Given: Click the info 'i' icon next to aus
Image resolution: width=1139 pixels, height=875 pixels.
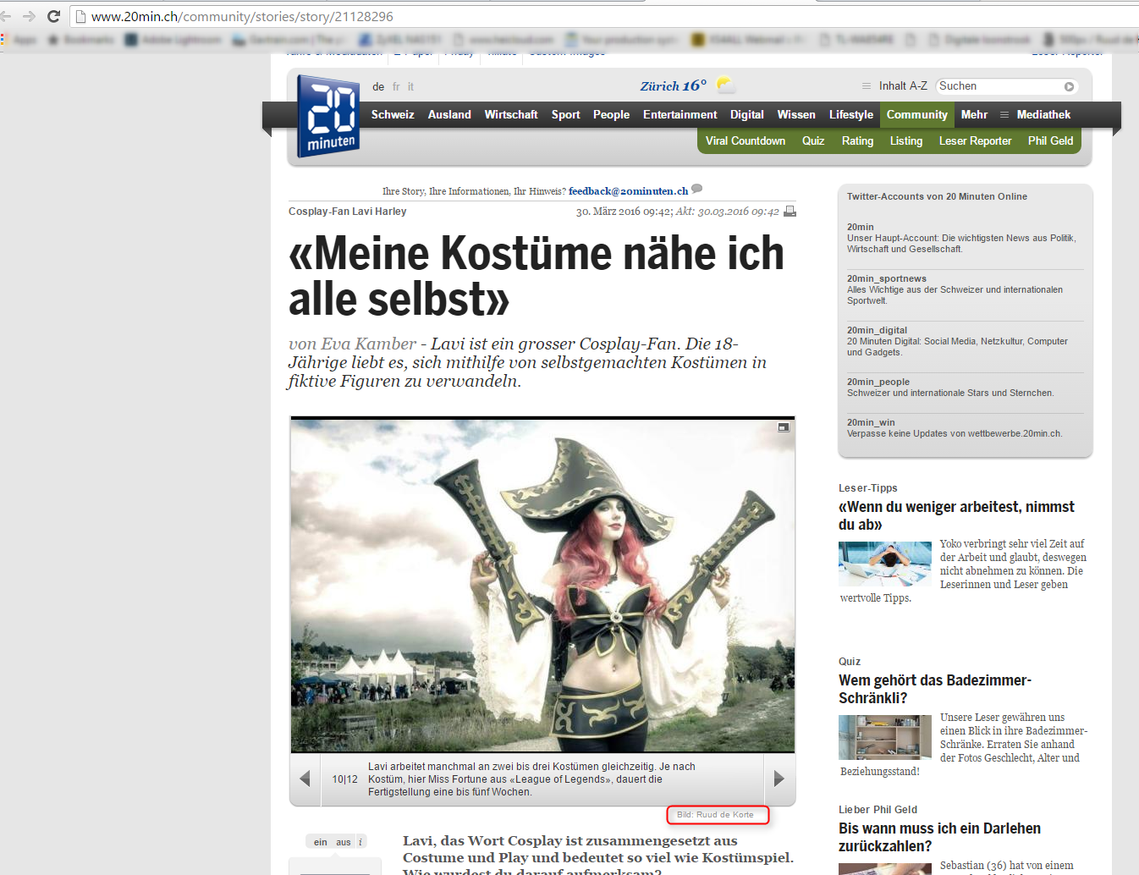Looking at the screenshot, I should (360, 842).
